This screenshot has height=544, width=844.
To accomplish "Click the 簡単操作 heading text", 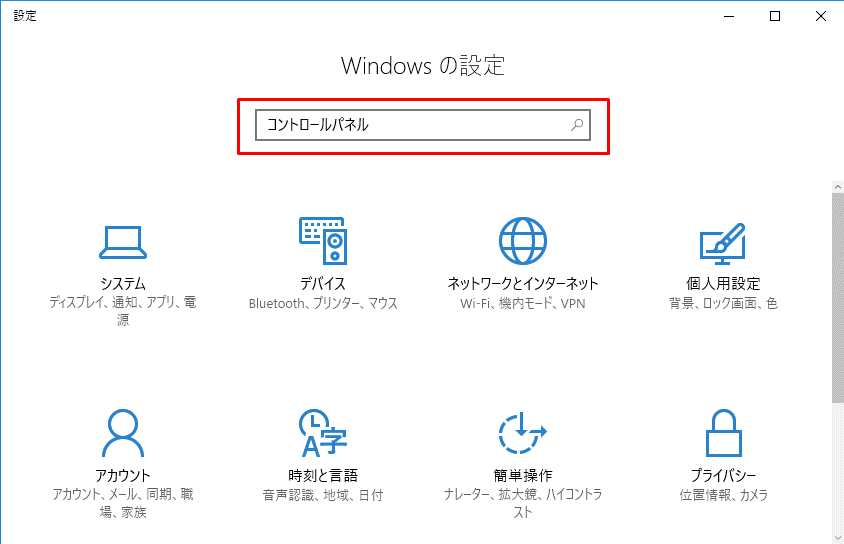I will tap(523, 475).
